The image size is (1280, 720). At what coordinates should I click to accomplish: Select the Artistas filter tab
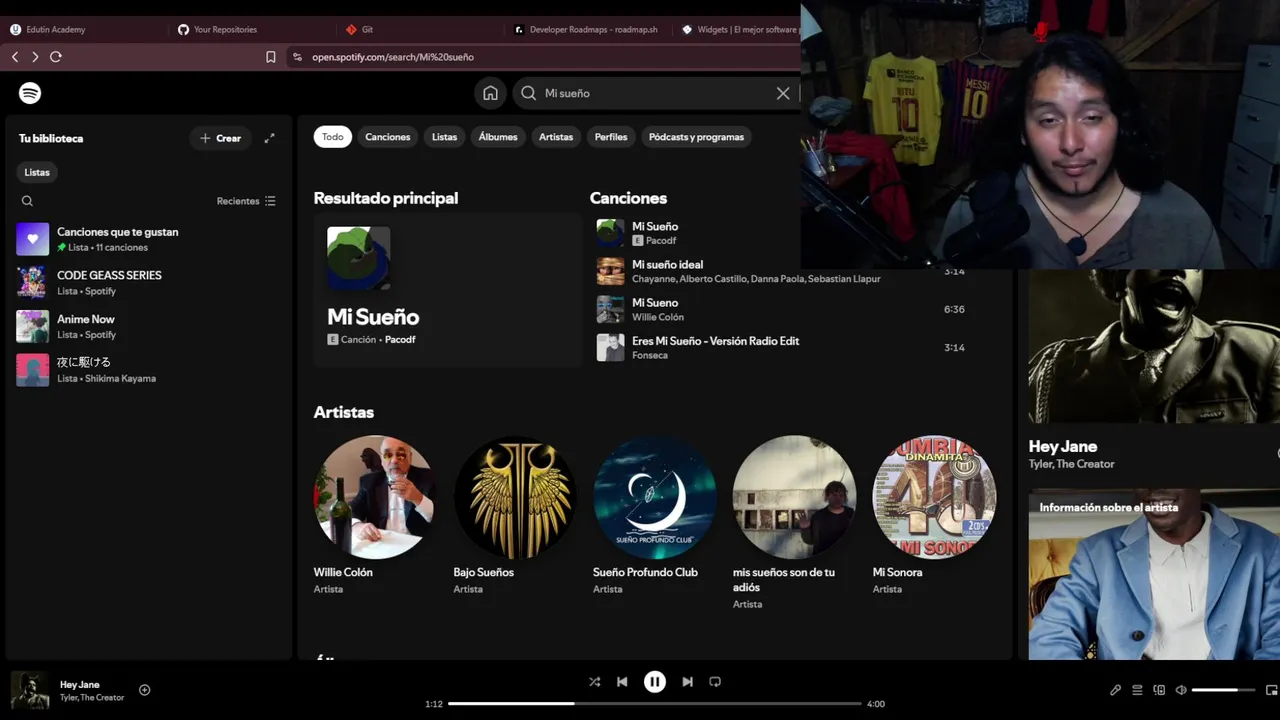(556, 137)
